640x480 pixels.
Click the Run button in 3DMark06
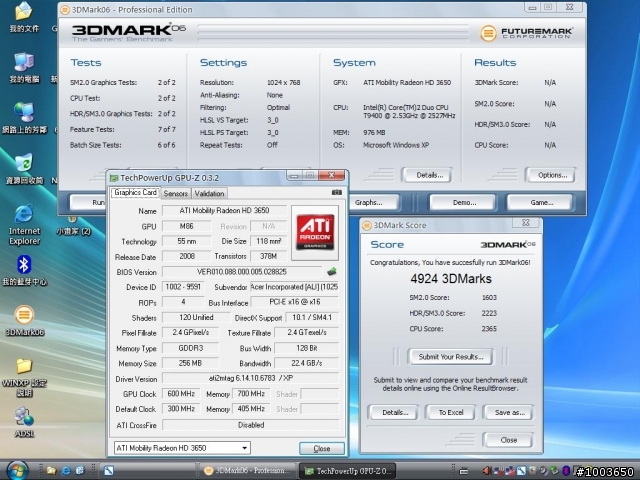click(88, 202)
